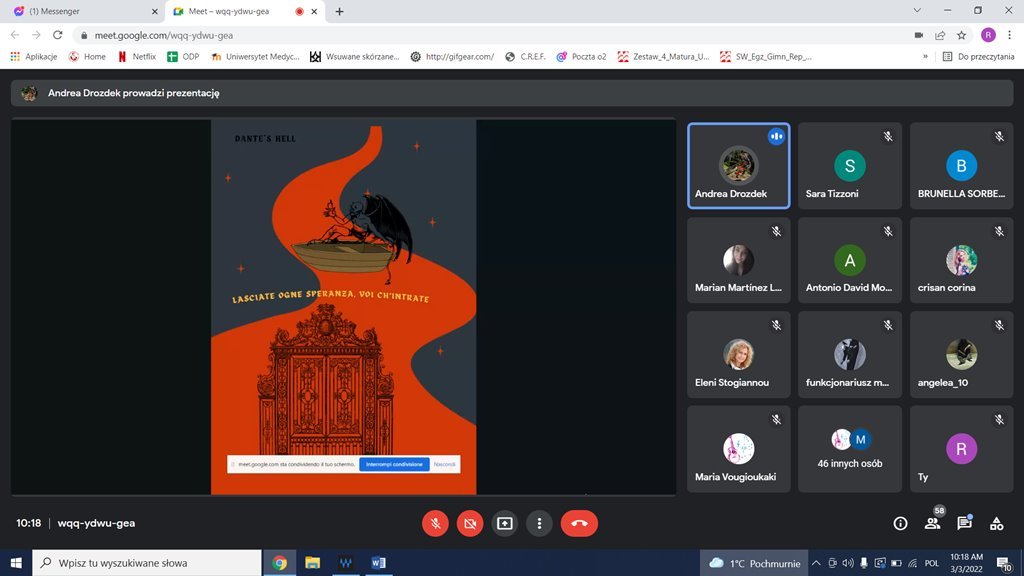Open Word from the taskbar
Screen dimensions: 1024x576
pyautogui.click(x=379, y=563)
